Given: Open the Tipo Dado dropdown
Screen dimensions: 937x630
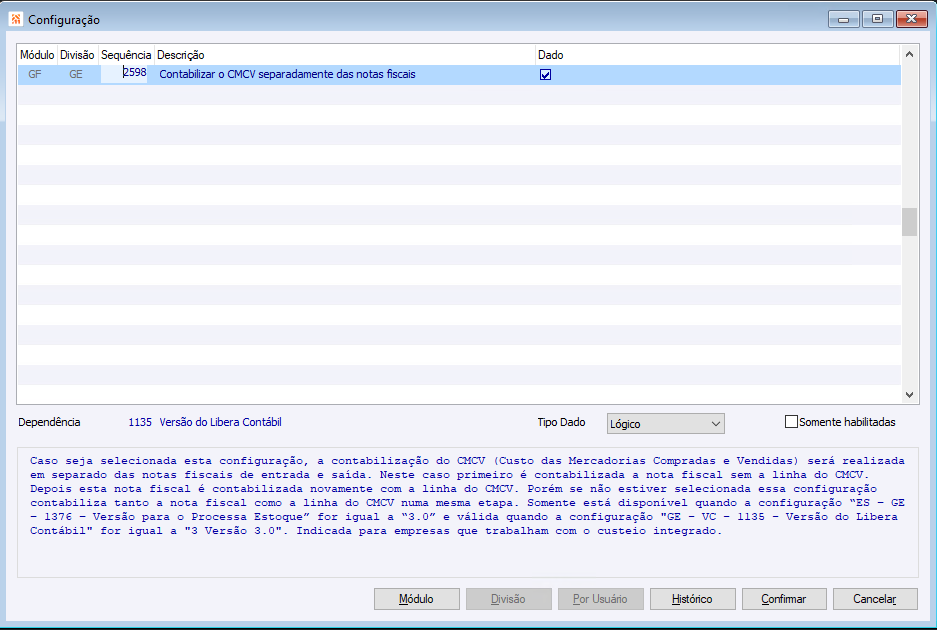Looking at the screenshot, I should (x=665, y=424).
